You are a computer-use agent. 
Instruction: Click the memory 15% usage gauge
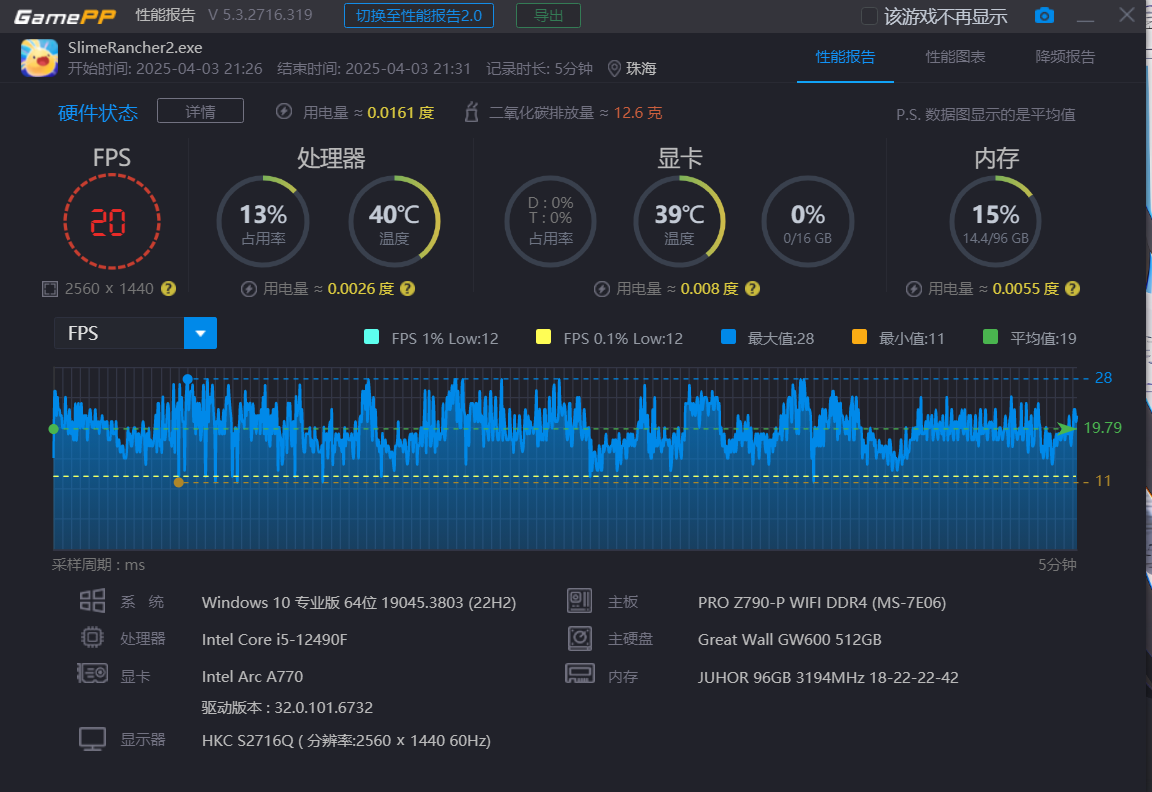point(996,221)
